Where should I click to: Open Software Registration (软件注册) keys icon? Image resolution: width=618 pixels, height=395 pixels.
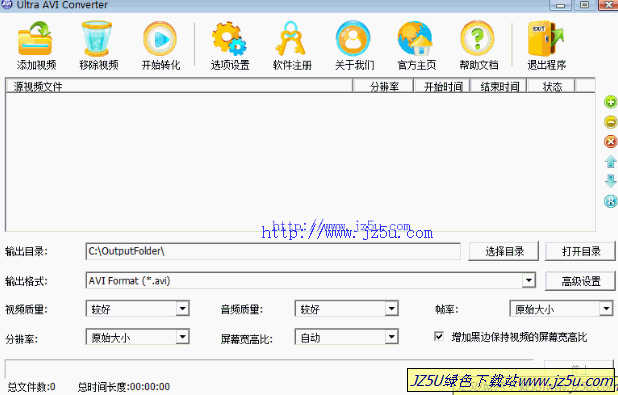pos(291,39)
